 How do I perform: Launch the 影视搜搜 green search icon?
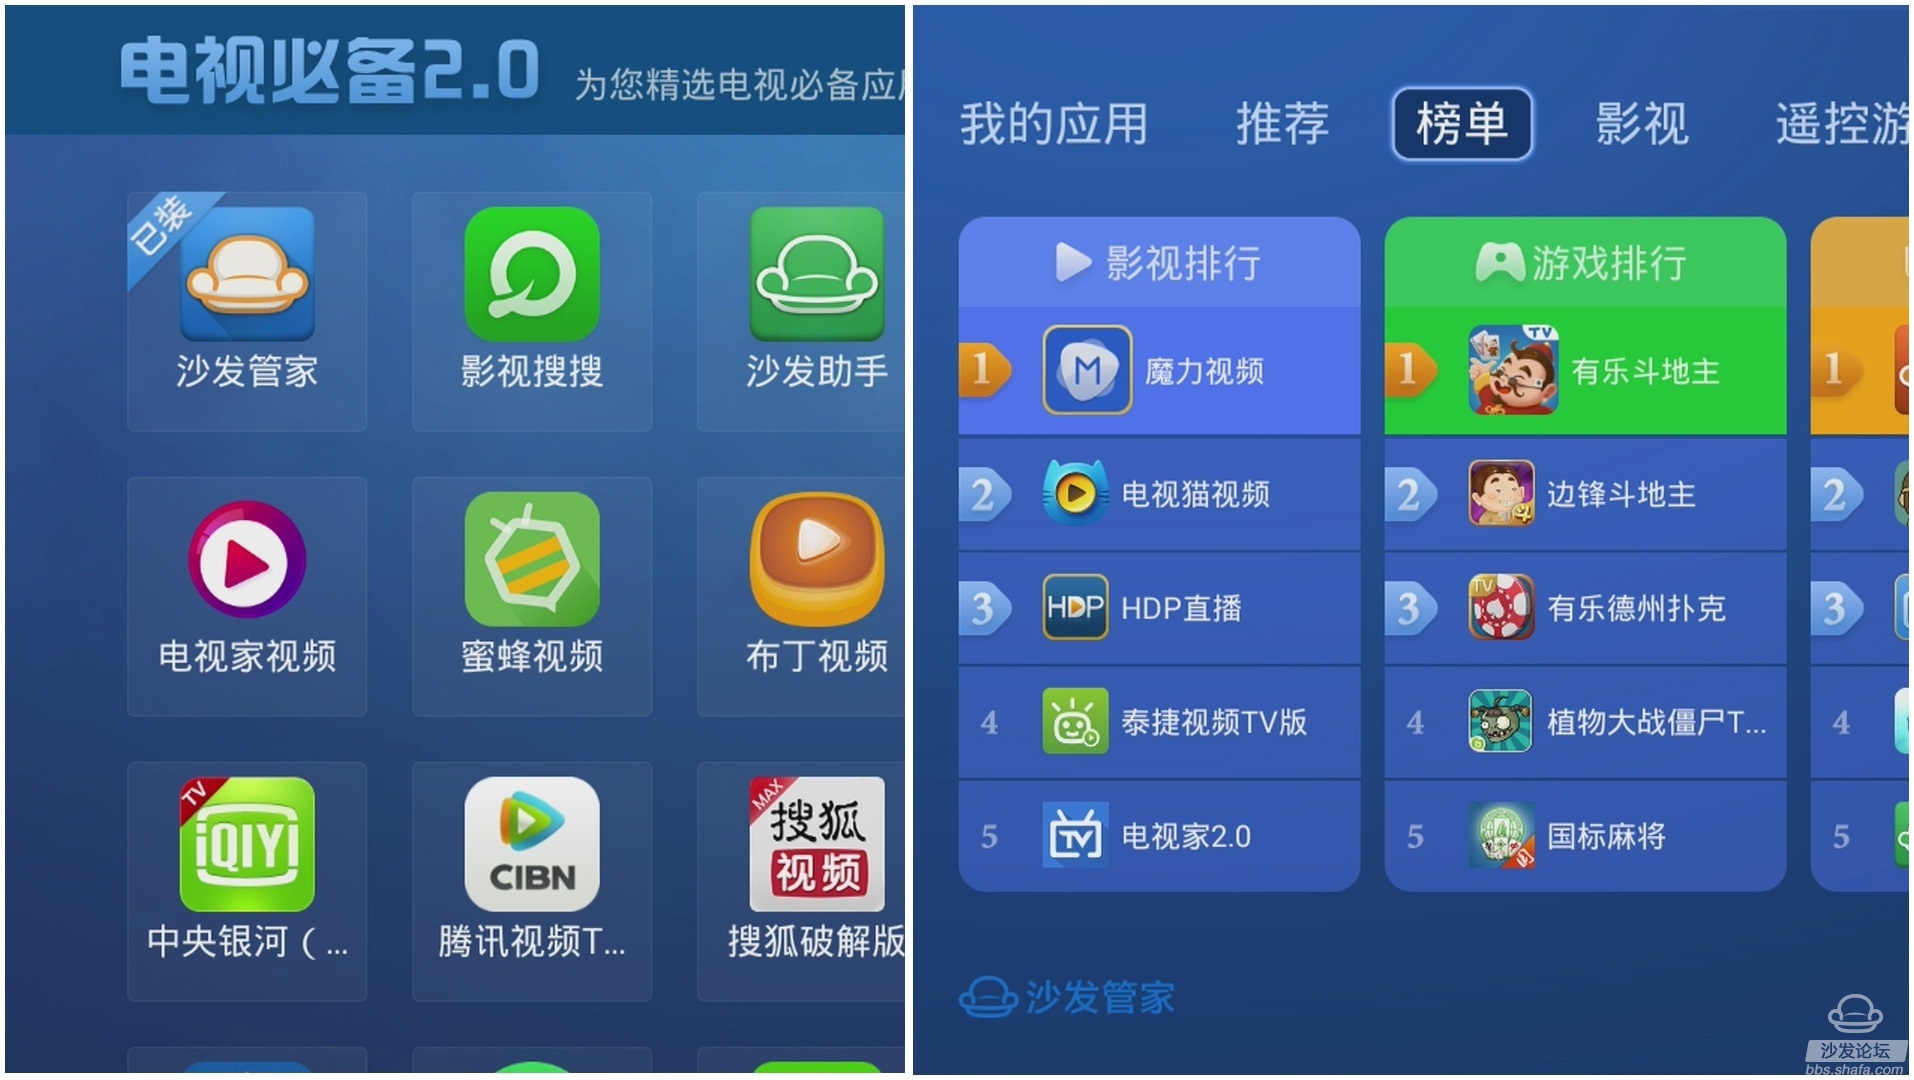point(532,274)
